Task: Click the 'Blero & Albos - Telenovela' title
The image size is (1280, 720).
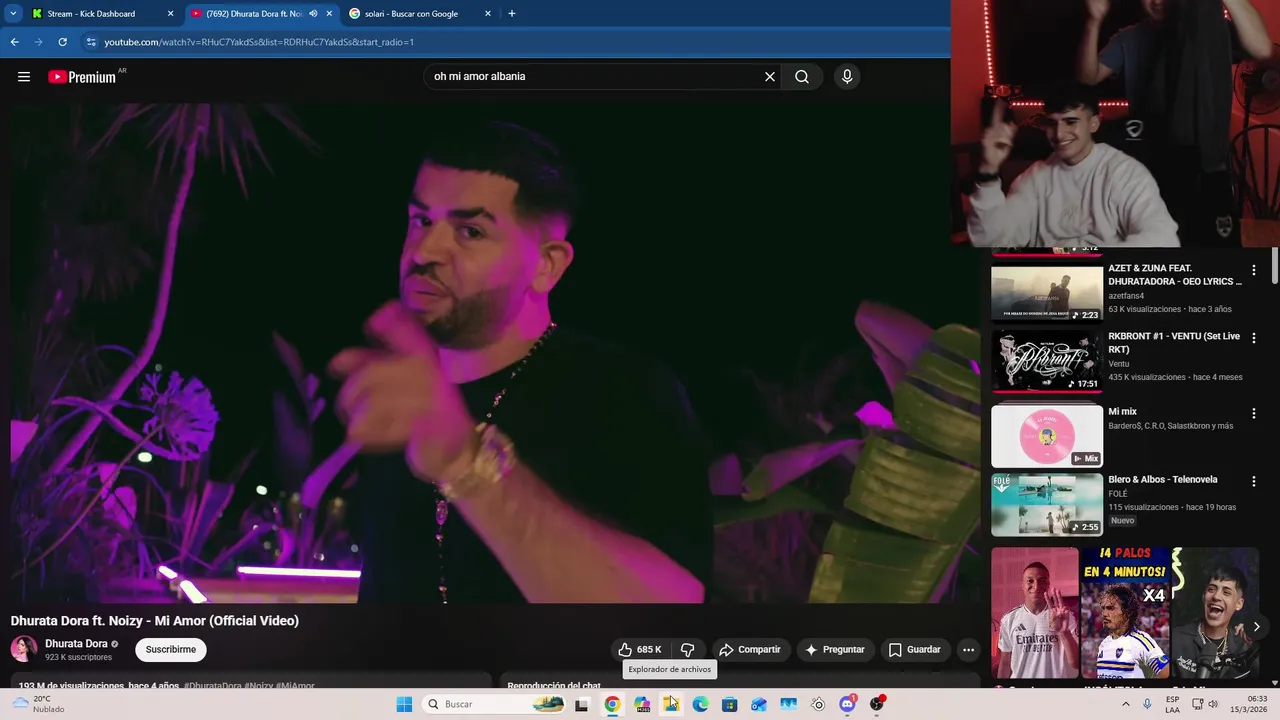Action: pos(1163,480)
